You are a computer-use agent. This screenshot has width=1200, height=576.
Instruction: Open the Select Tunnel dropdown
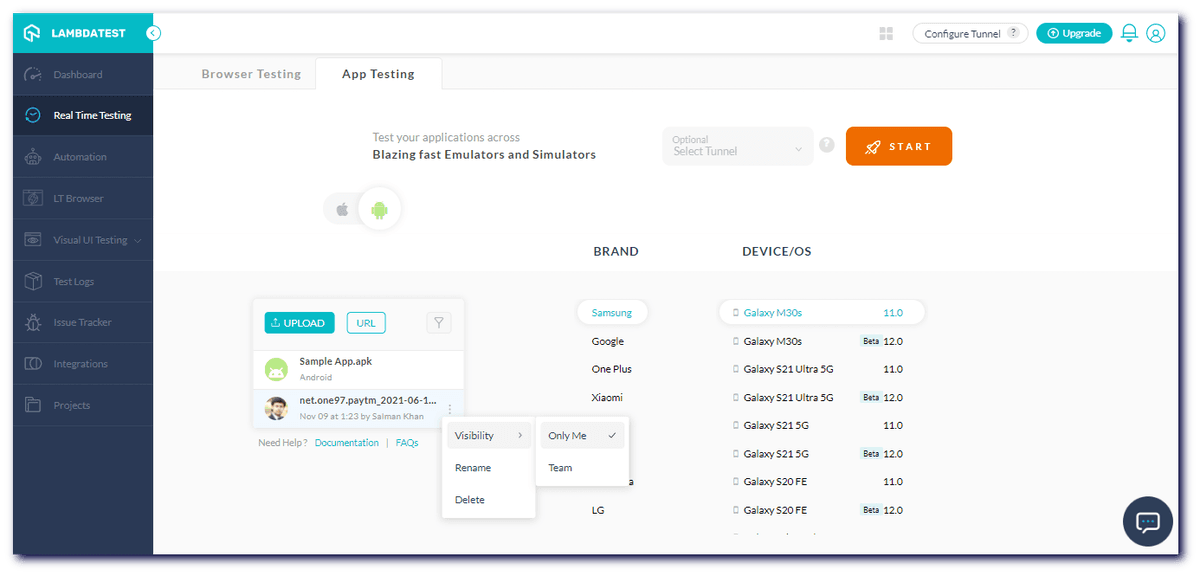tap(738, 146)
